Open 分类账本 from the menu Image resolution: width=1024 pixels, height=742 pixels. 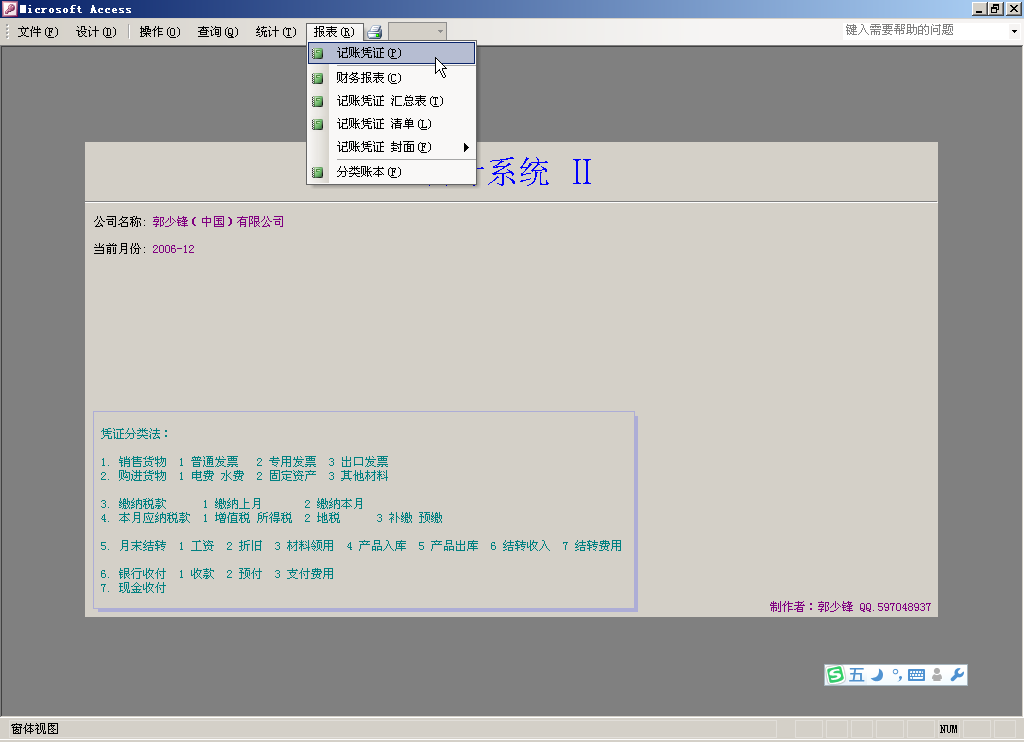click(x=369, y=172)
